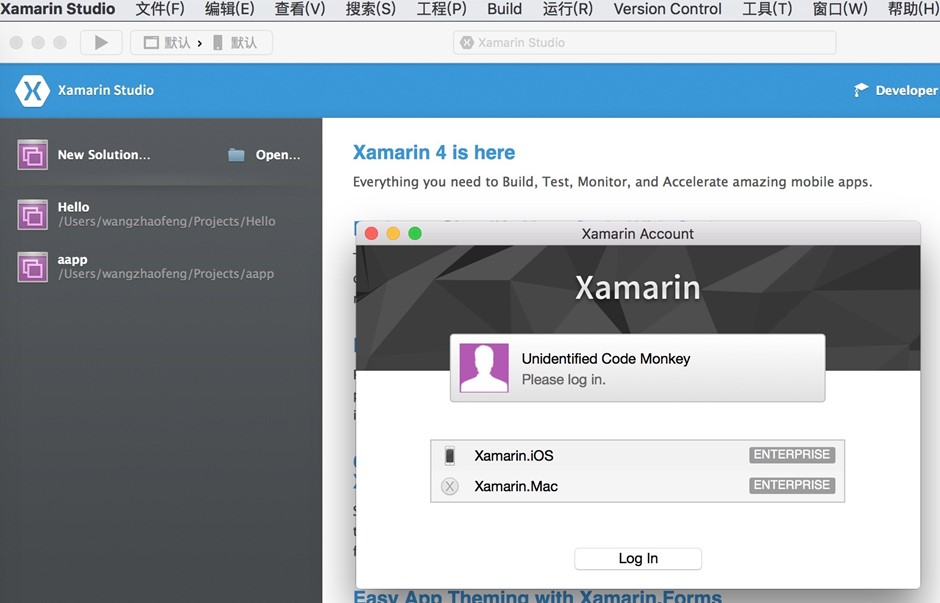This screenshot has height=603, width=940.
Task: Open the 工具(T) menu
Action: pos(767,9)
